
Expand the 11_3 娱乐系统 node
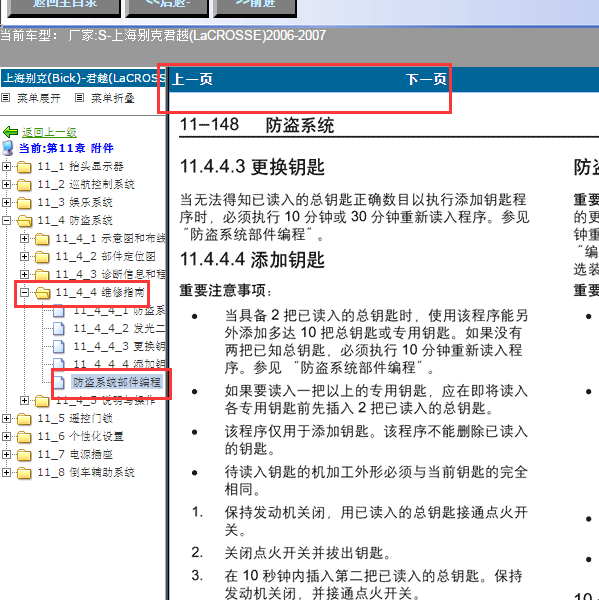6,202
